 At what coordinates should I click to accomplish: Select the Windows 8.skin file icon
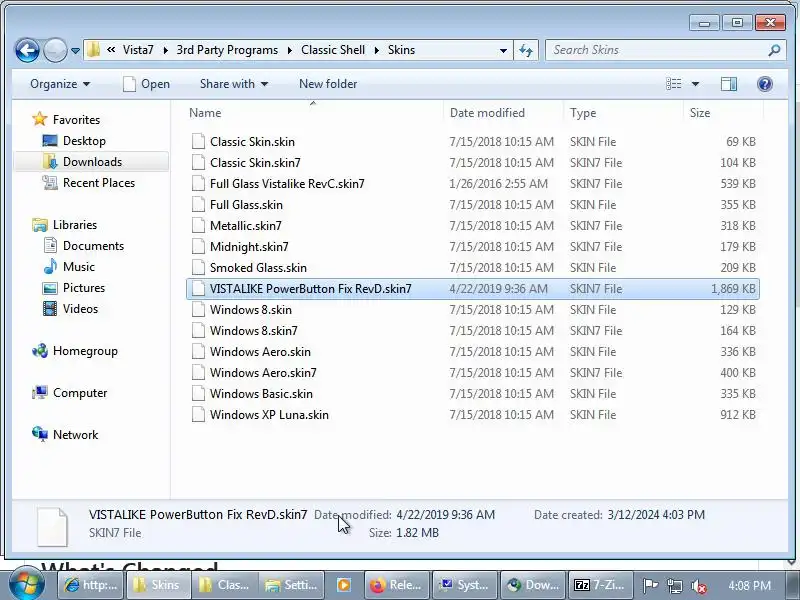coord(198,309)
